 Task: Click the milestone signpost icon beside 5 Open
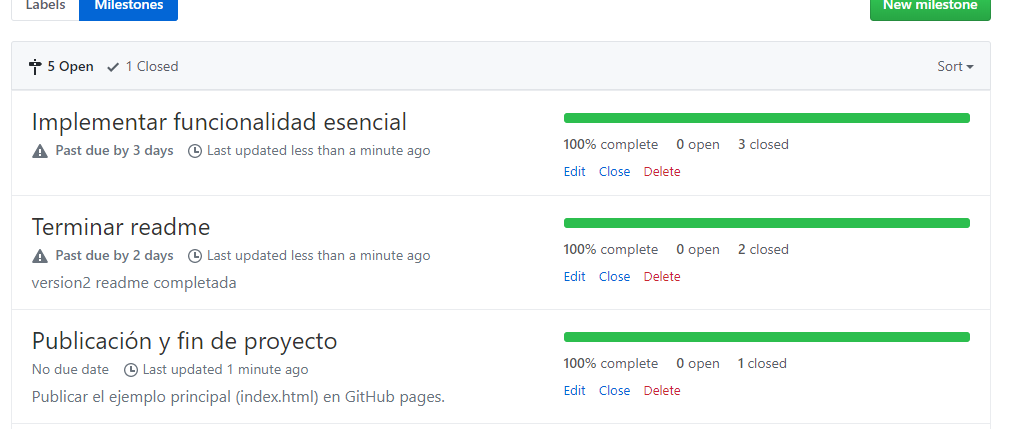tap(36, 67)
